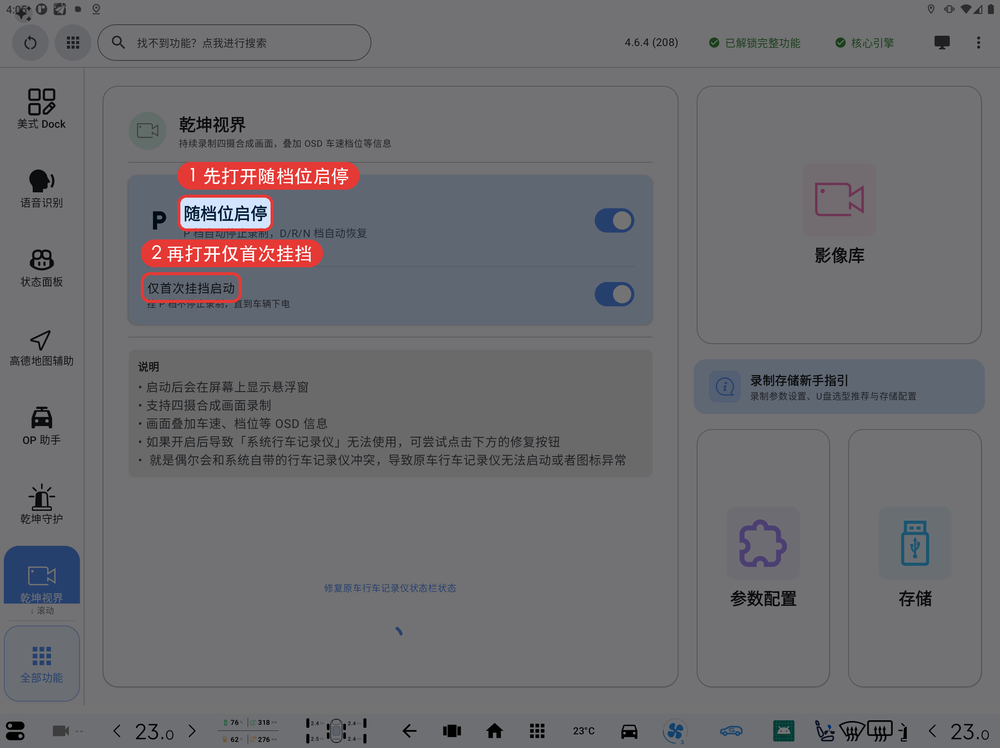Select the 乾坤视界 sidebar tab
This screenshot has width=1000, height=748.
tap(41, 575)
